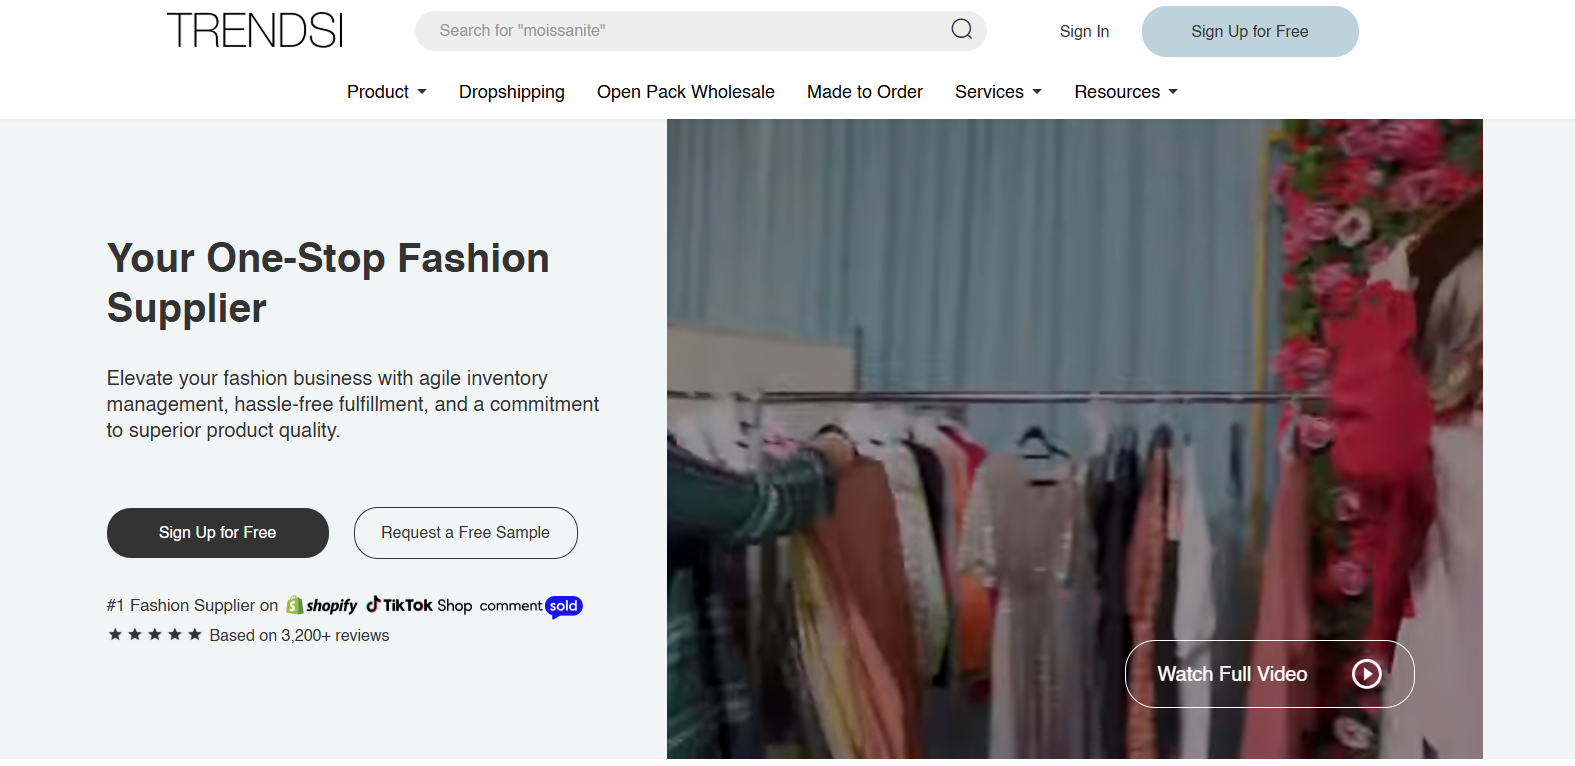The width and height of the screenshot is (1575, 766).
Task: Expand the Product dropdown menu
Action: (386, 92)
